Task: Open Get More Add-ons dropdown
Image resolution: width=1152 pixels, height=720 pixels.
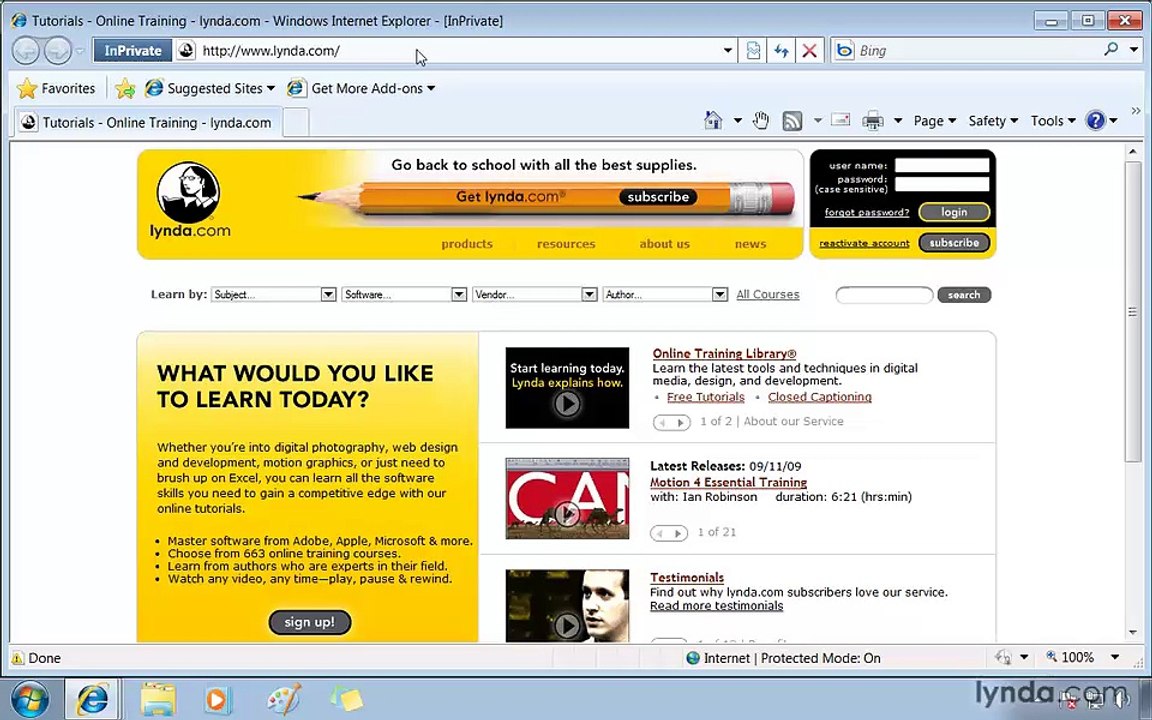Action: tap(361, 88)
